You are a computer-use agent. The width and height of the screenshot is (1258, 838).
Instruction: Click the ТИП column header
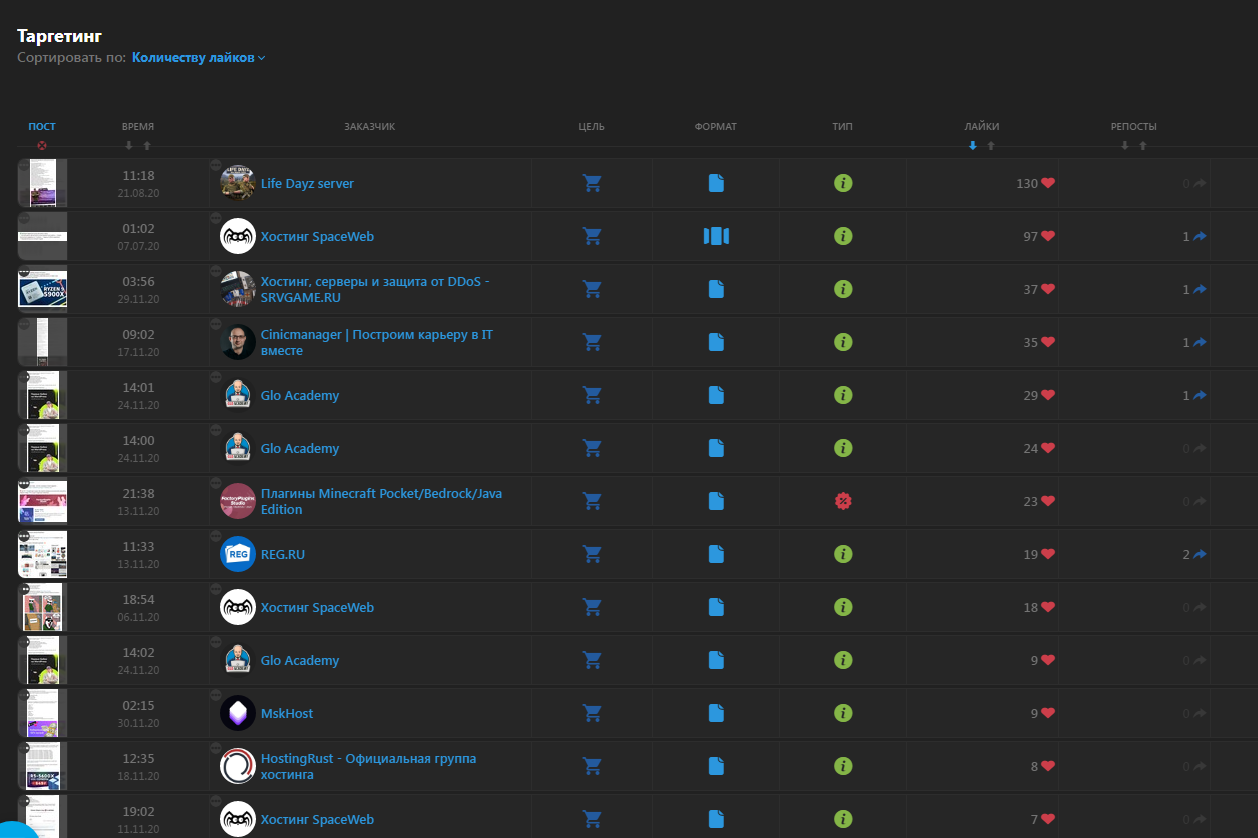coord(843,127)
